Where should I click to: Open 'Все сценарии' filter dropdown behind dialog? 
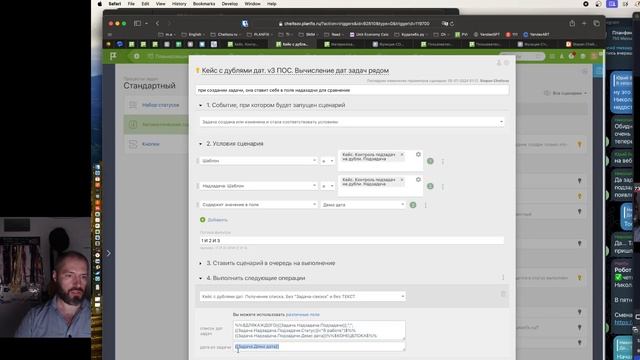tap(567, 93)
